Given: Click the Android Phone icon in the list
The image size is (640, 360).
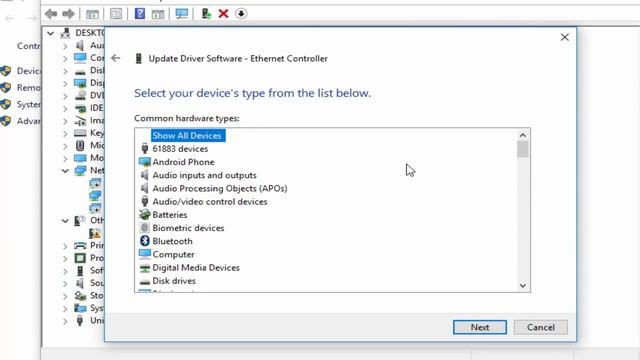Looking at the screenshot, I should [x=144, y=162].
